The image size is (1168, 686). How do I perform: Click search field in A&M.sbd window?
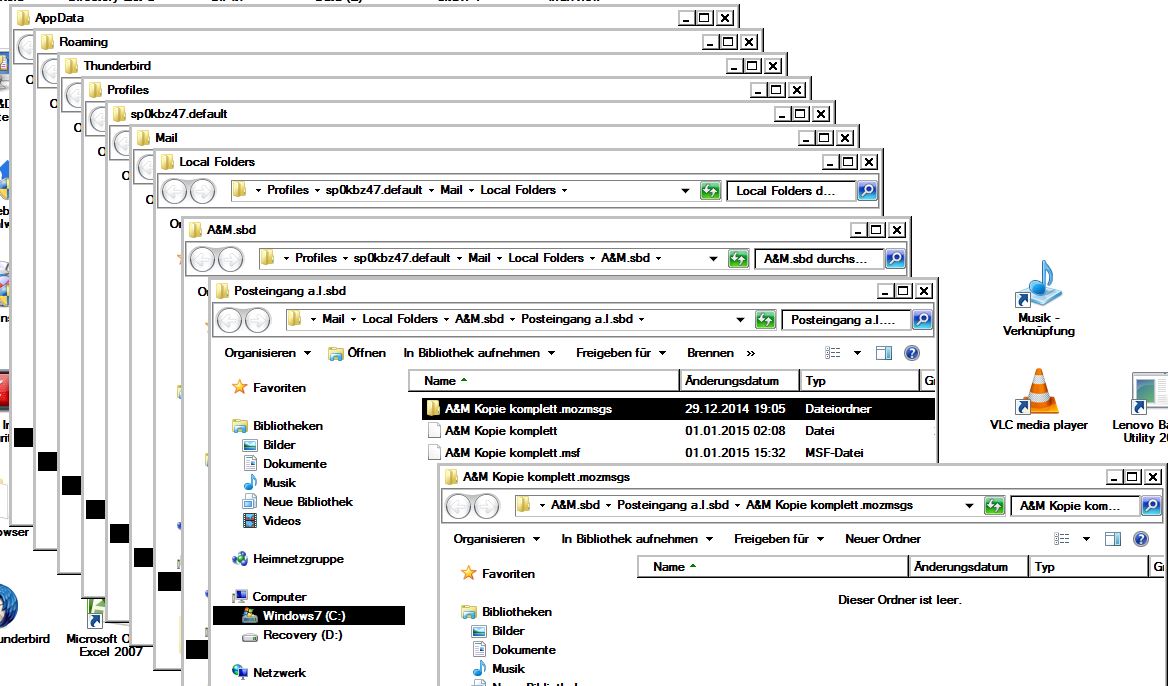click(x=817, y=259)
